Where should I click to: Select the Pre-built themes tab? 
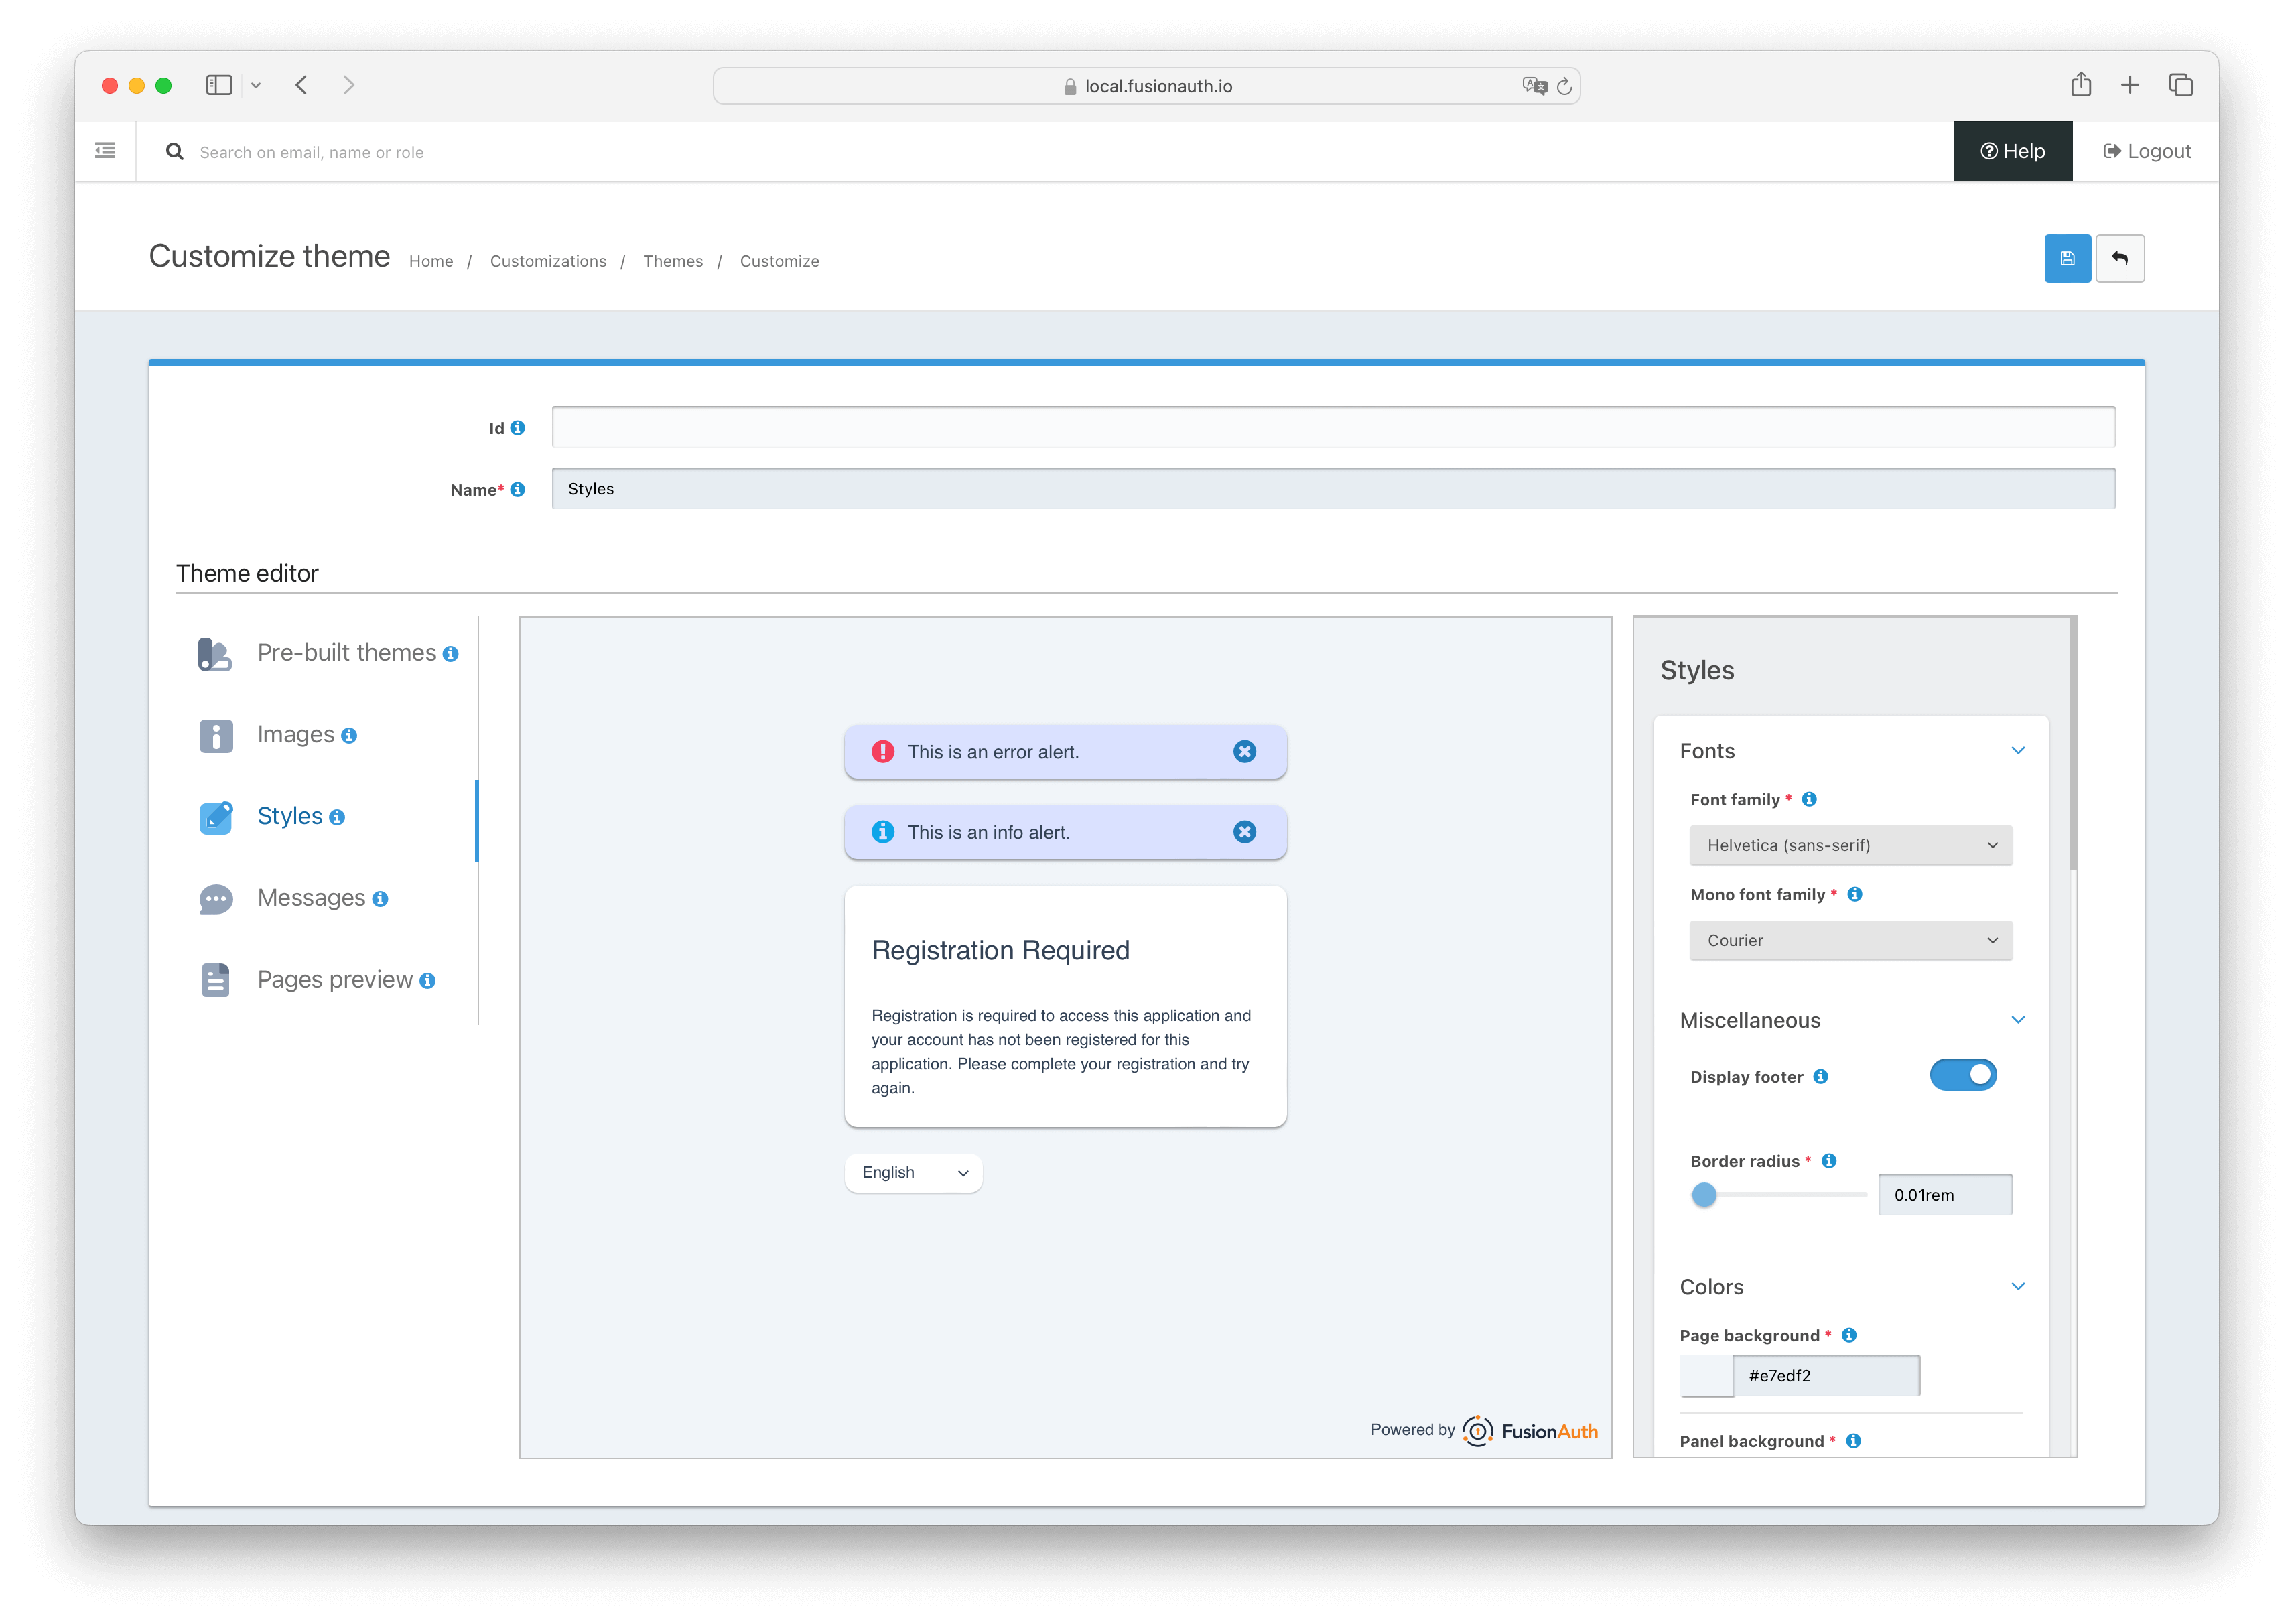327,654
